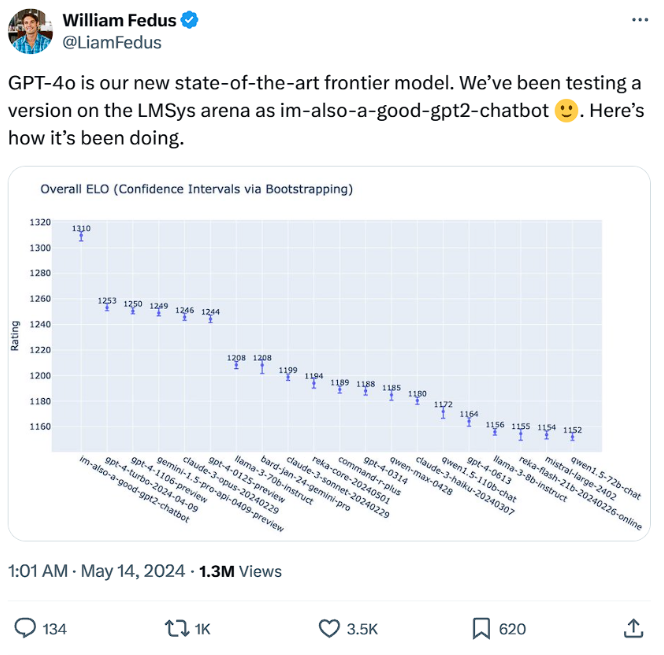Viewport: 664px width, 655px height.
Task: Click the 1310 data point on chart
Action: point(81,236)
